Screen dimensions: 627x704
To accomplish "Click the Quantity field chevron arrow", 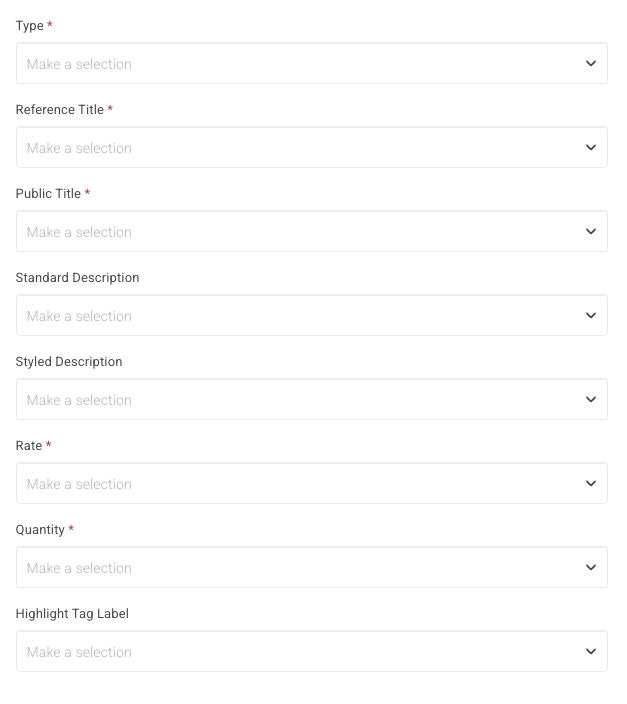I will pos(591,567).
